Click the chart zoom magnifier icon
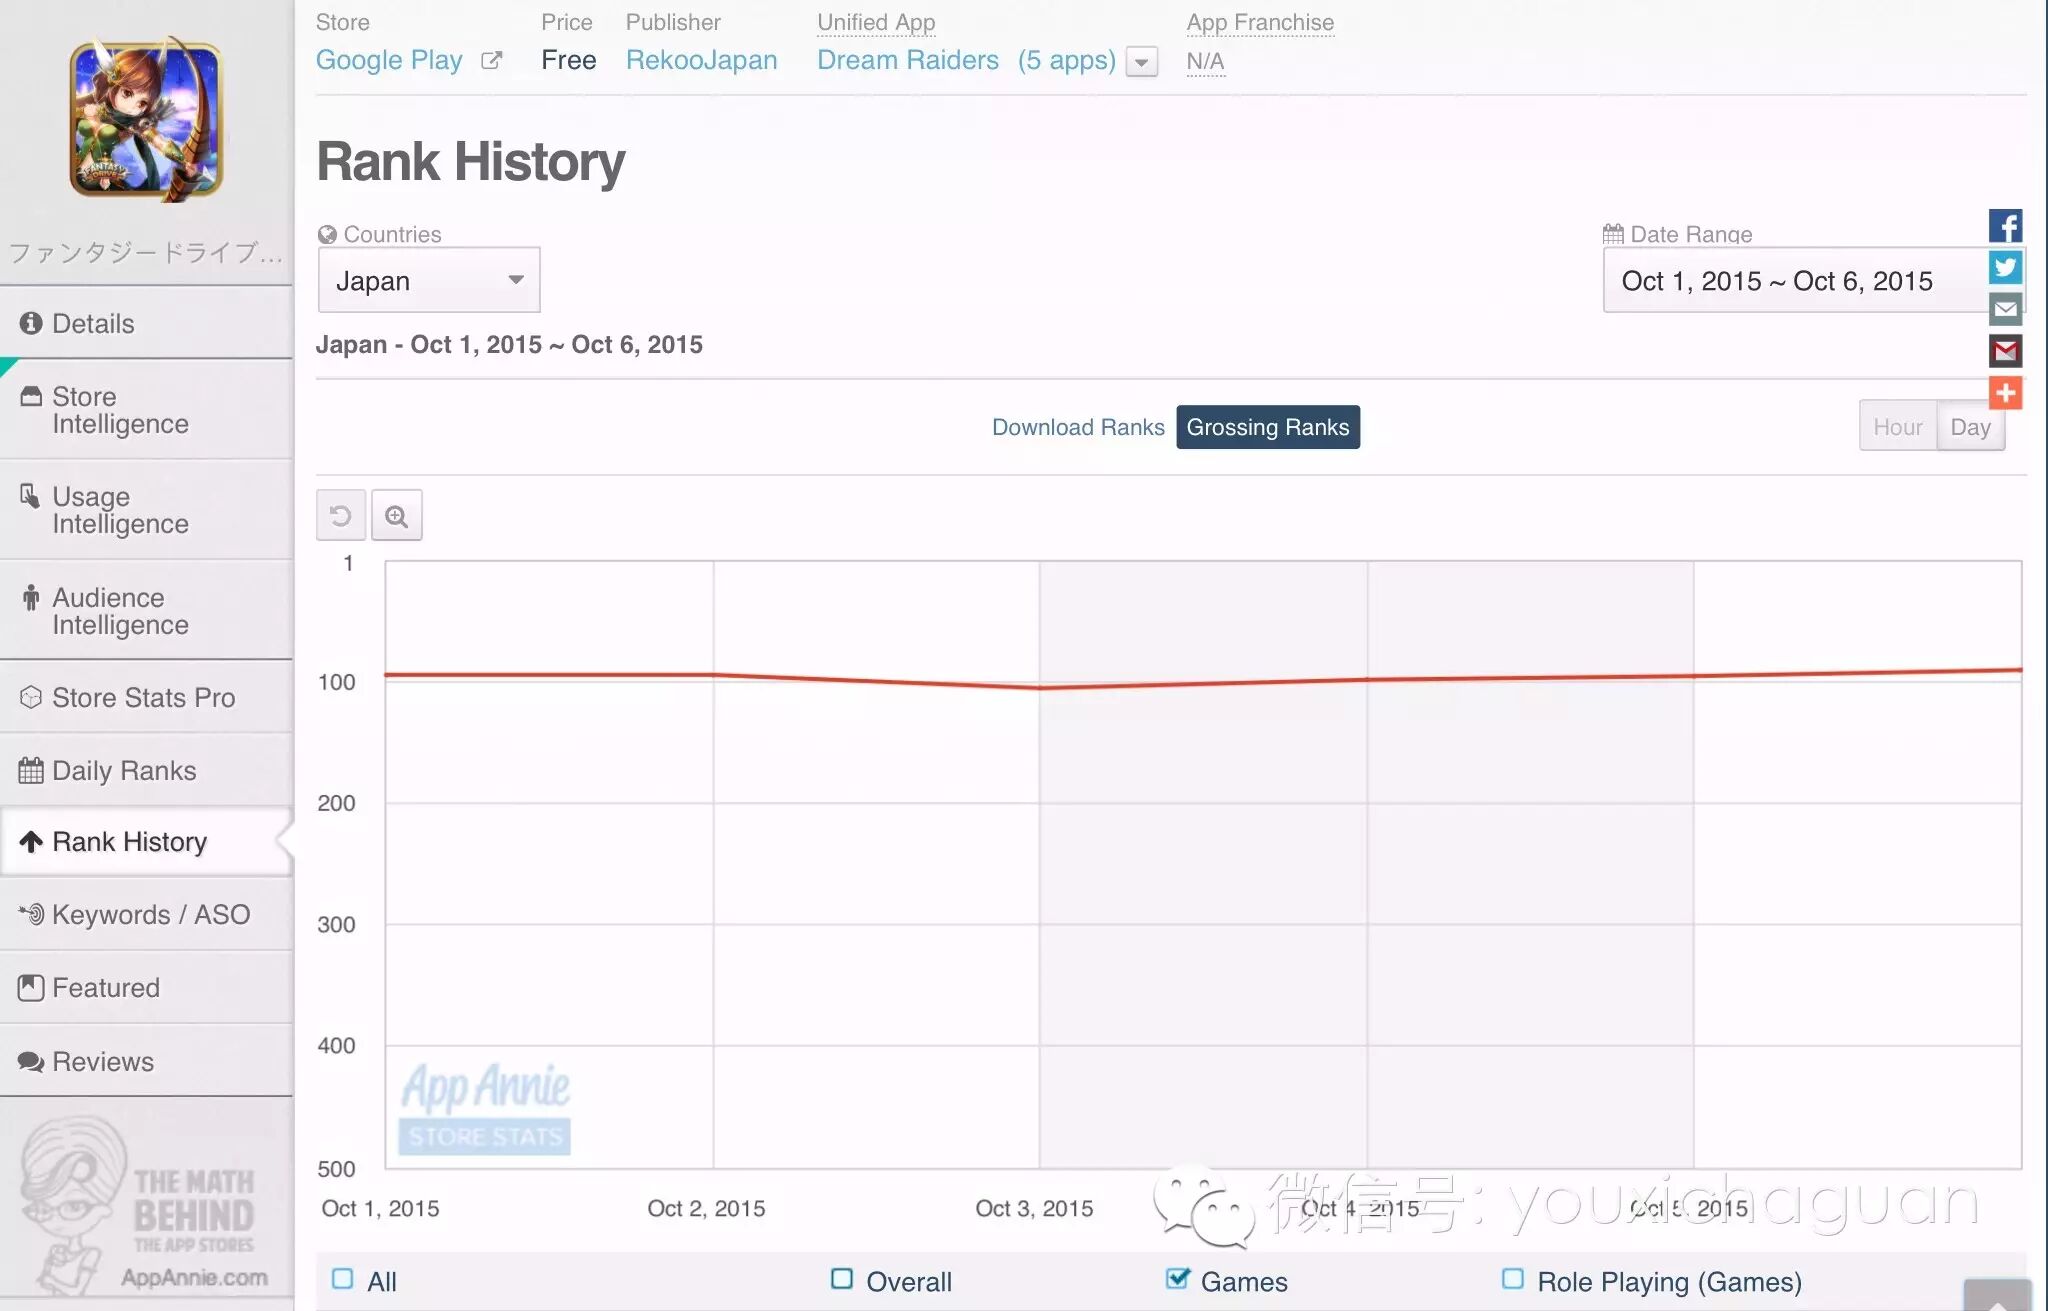The image size is (2048, 1311). click(x=397, y=516)
